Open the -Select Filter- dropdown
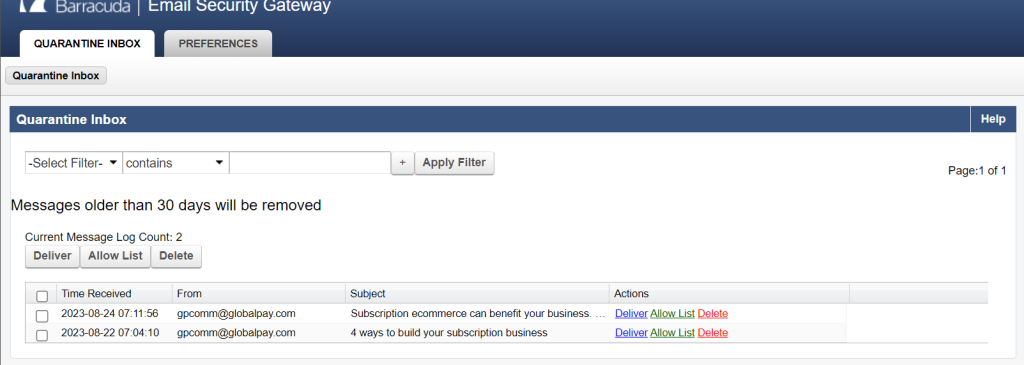The image size is (1024, 365). click(x=74, y=163)
